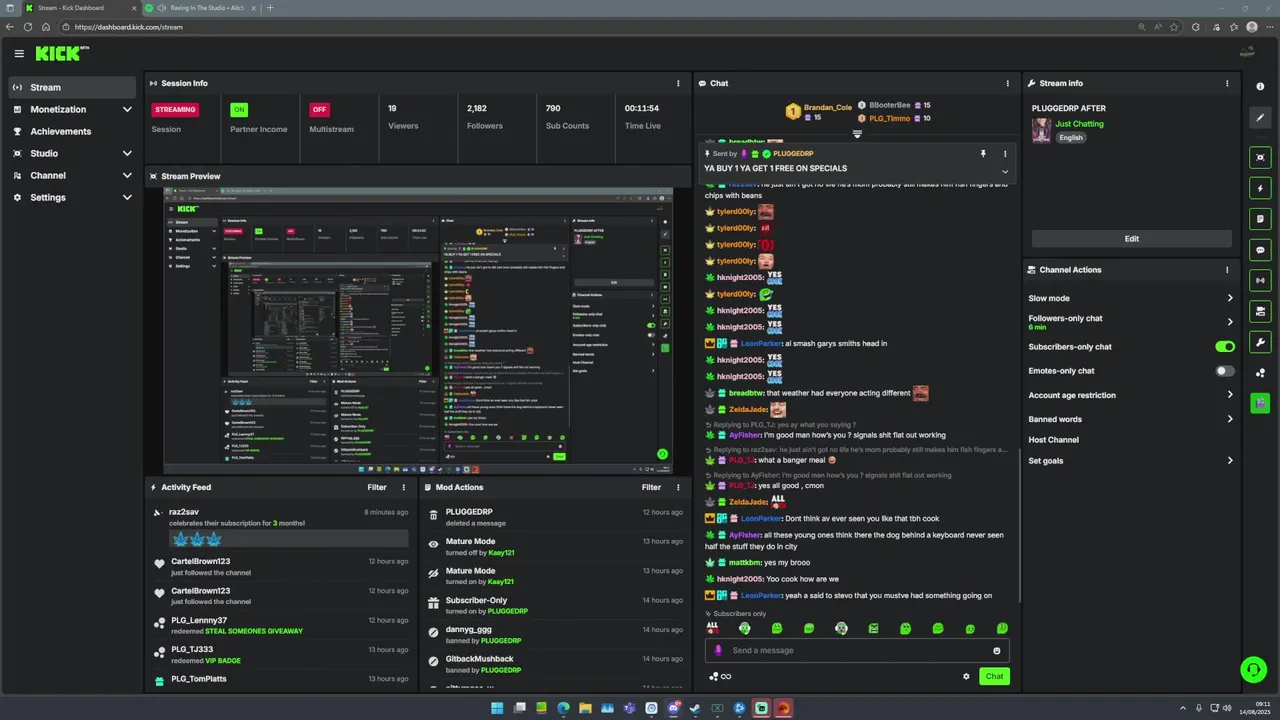Click the ON Partner Income indicator
Image resolution: width=1280 pixels, height=720 pixels.
point(238,109)
